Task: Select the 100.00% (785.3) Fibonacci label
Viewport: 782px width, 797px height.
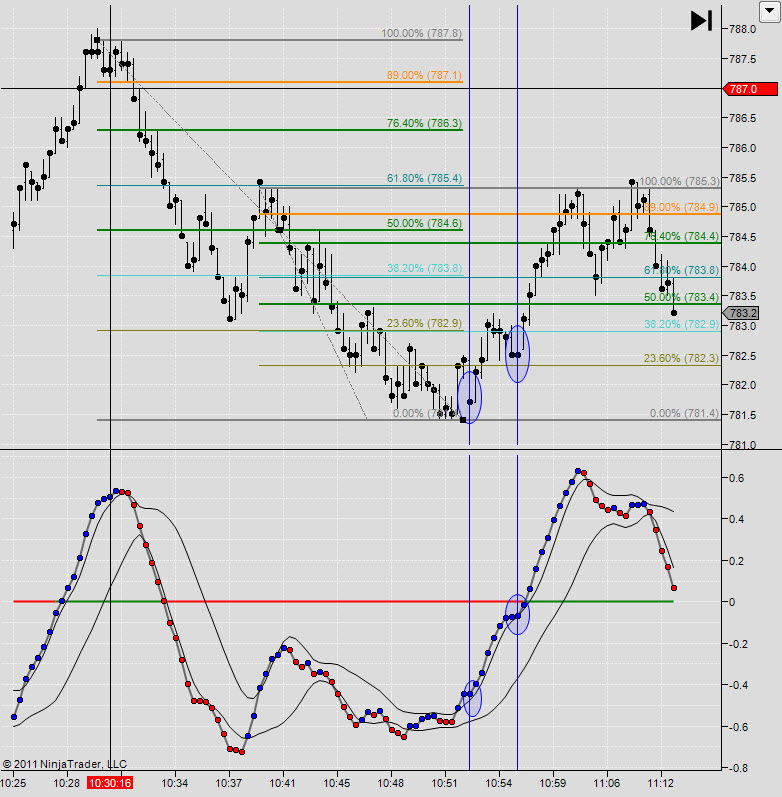Action: point(679,181)
